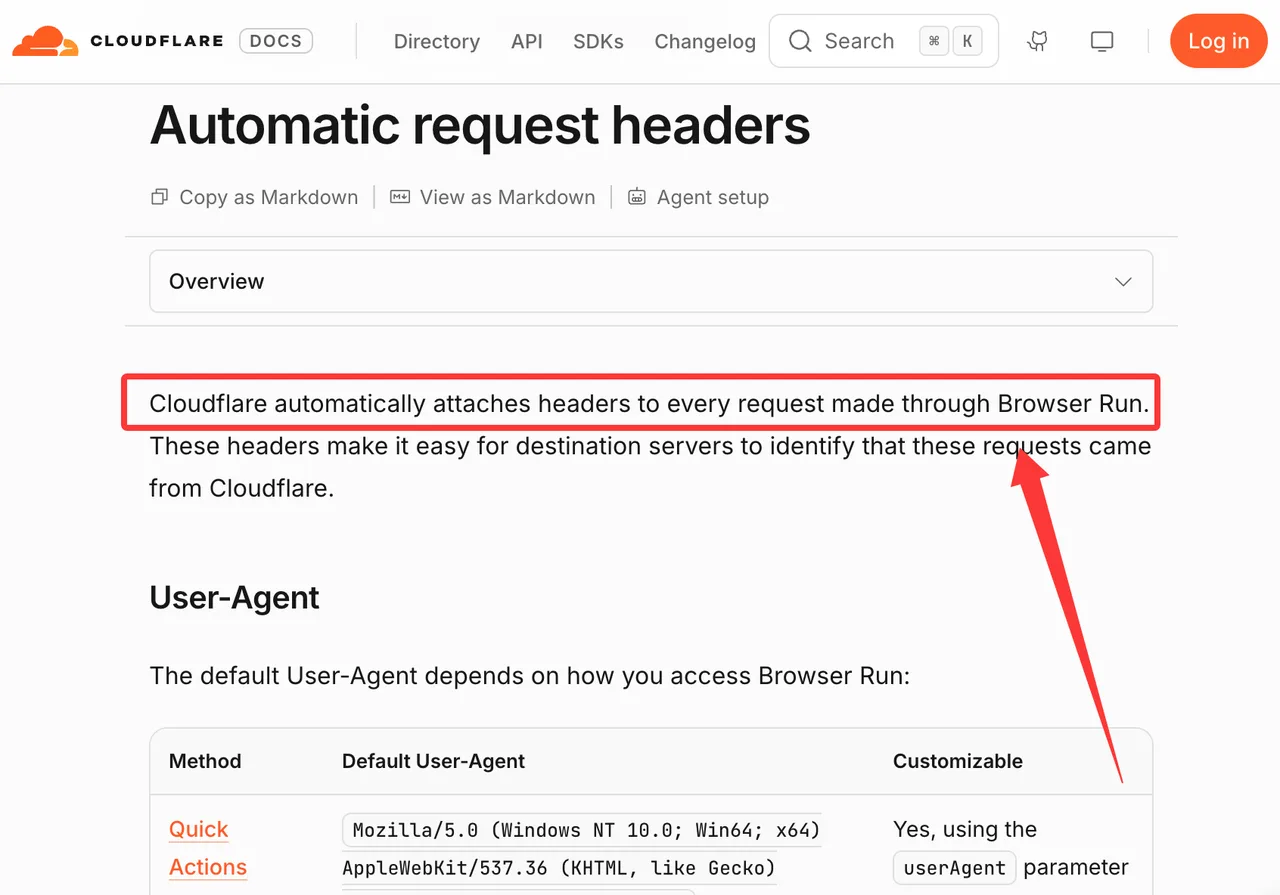Screen dimensions: 1280x895
Task: Click the Cloudflare logo in the header
Action: (x=118, y=41)
